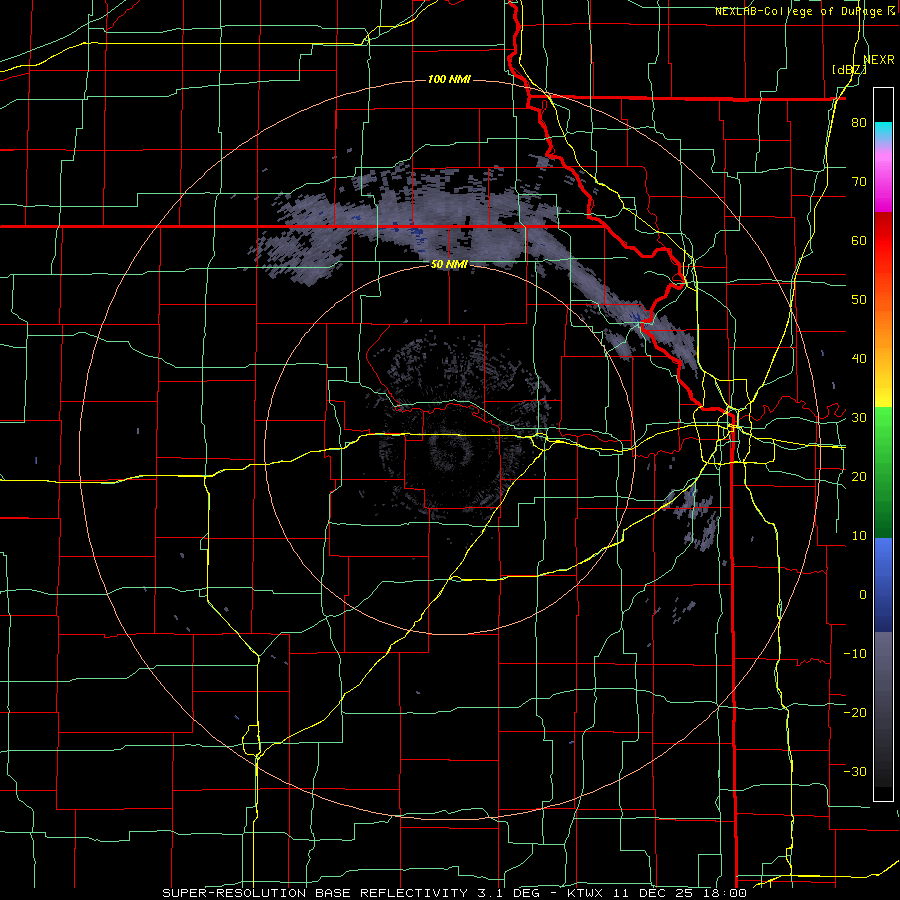
Task: Click the "50 NMI" range ring label
Action: coord(449,264)
